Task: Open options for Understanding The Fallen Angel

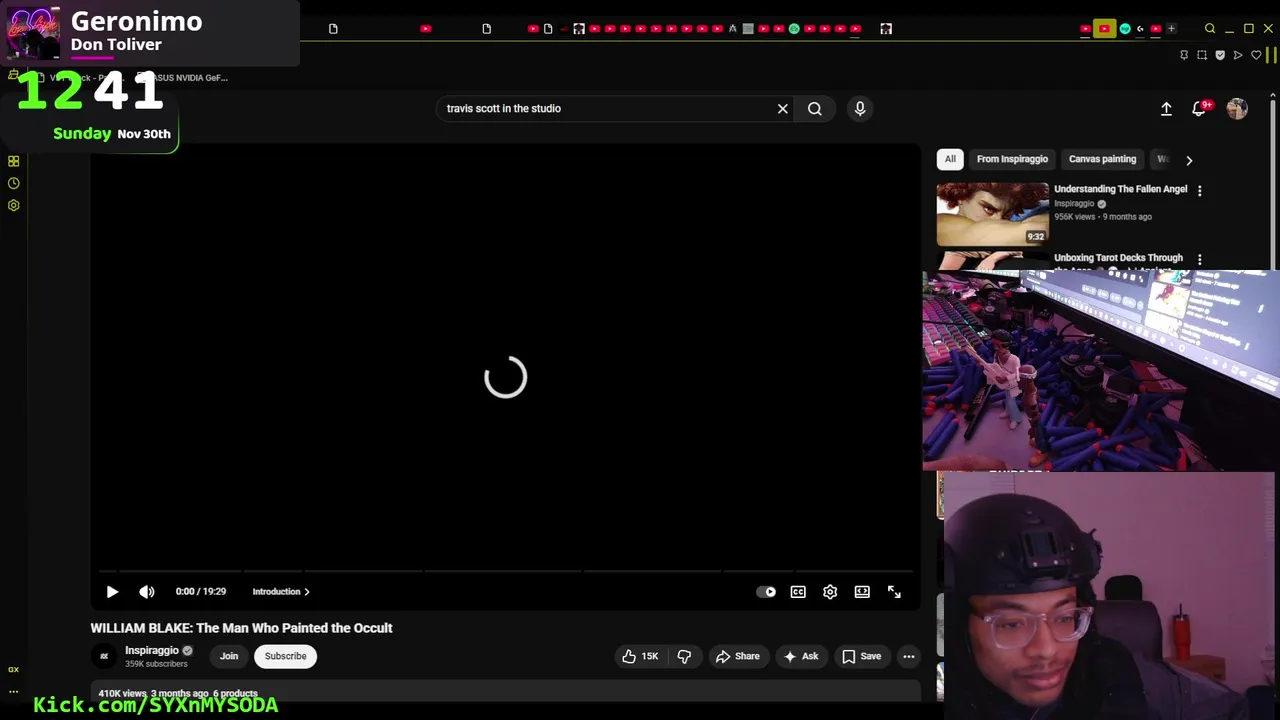Action: pos(1200,190)
